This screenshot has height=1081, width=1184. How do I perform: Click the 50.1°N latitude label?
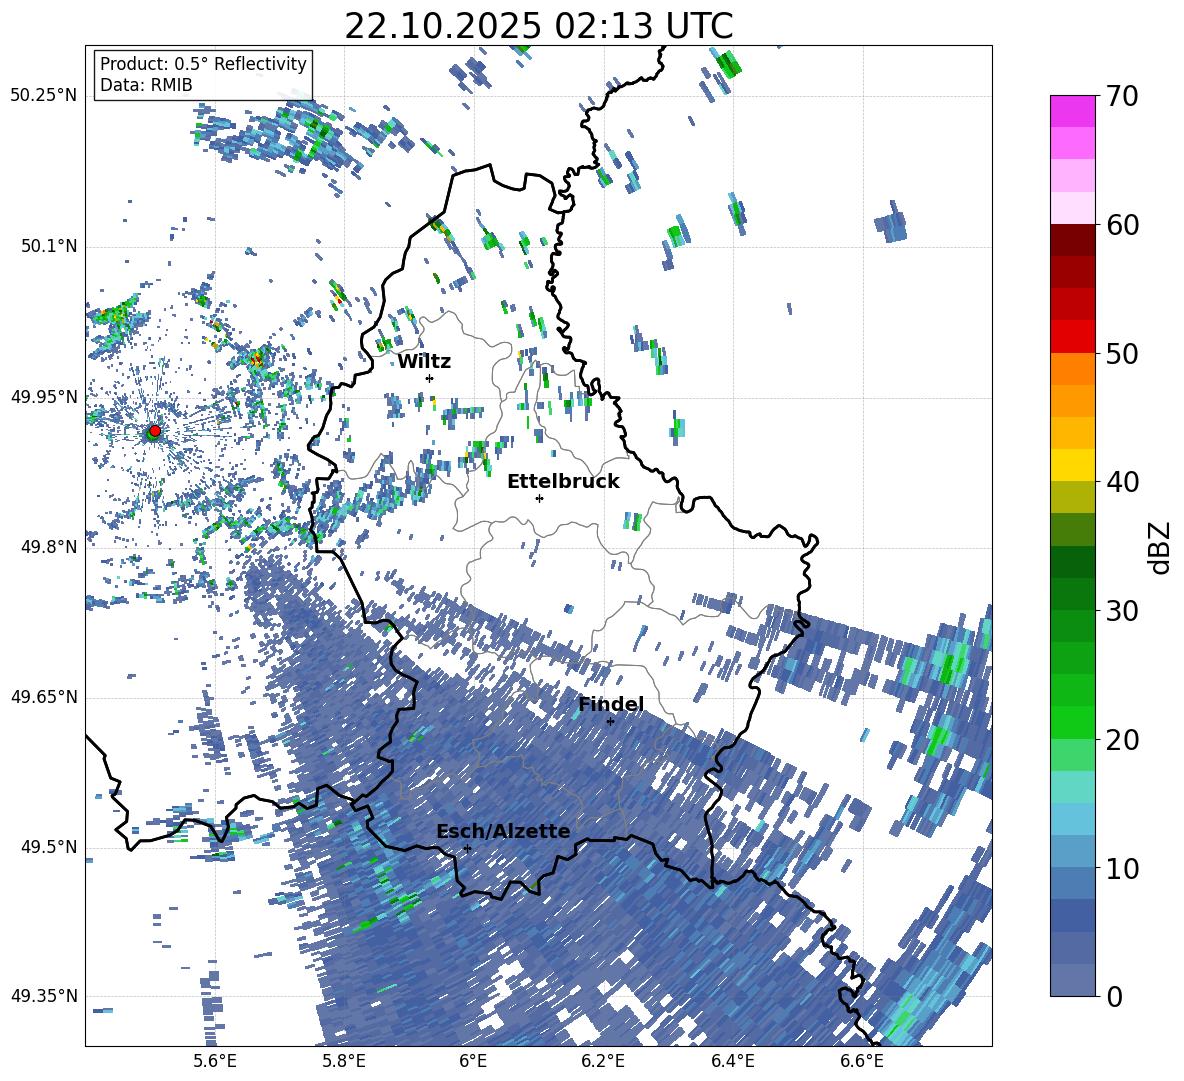tap(48, 246)
